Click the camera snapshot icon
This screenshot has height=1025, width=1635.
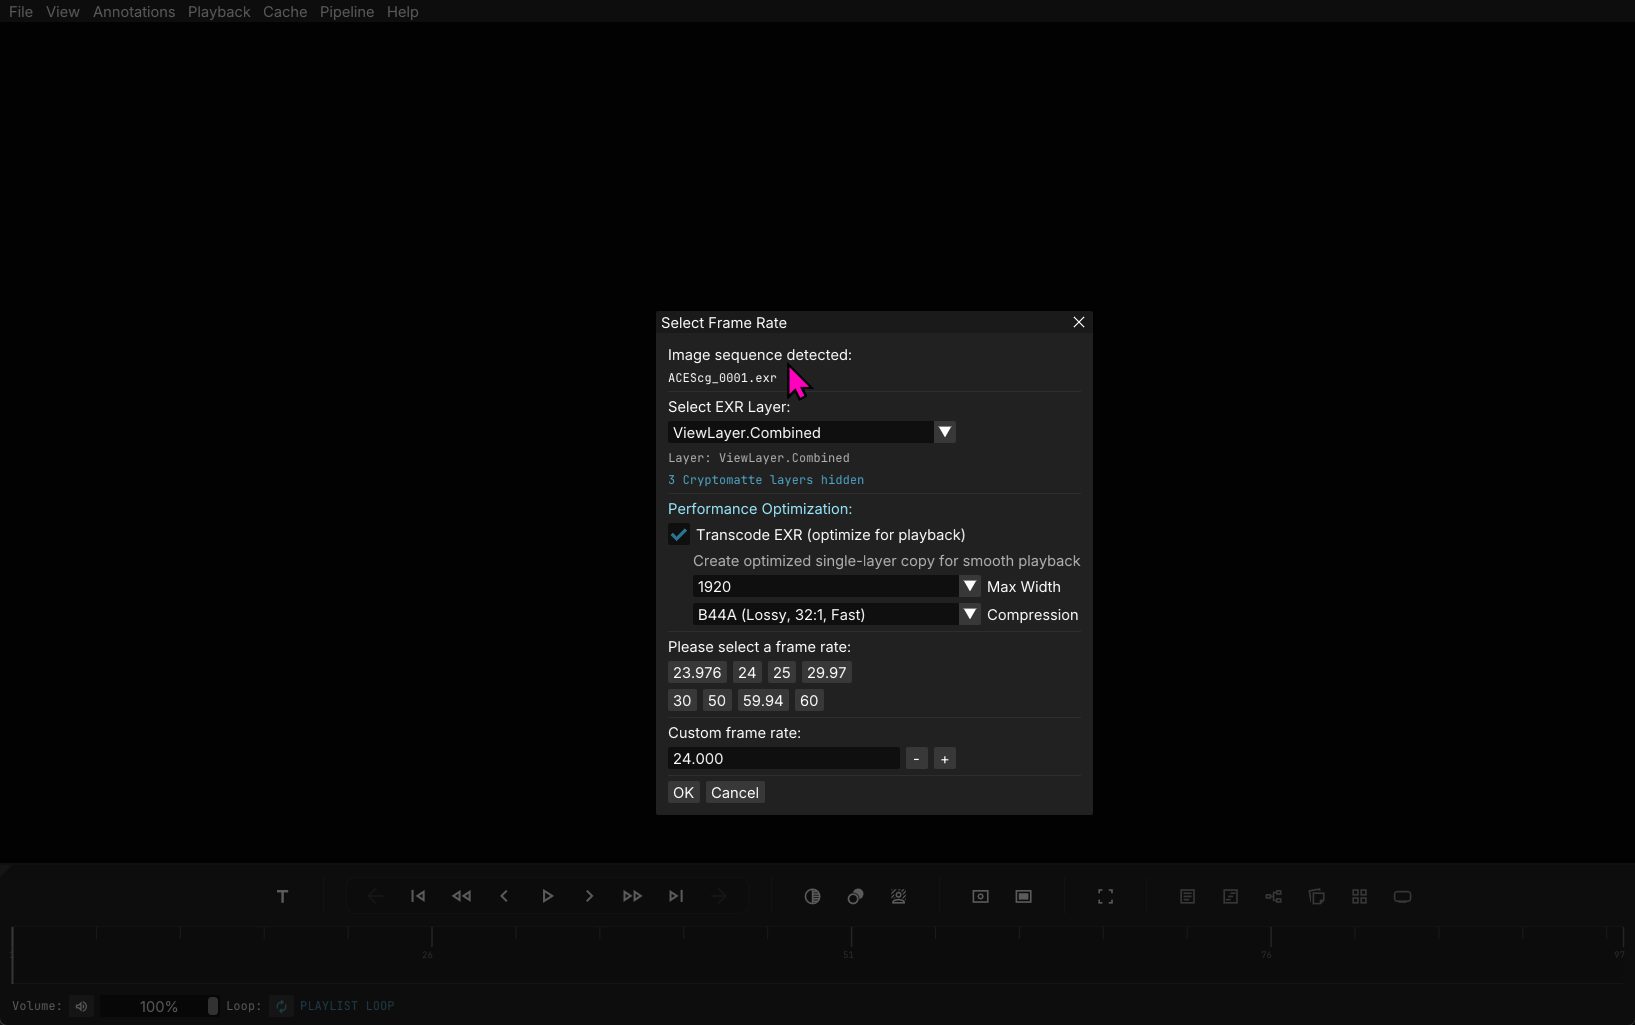[x=980, y=896]
